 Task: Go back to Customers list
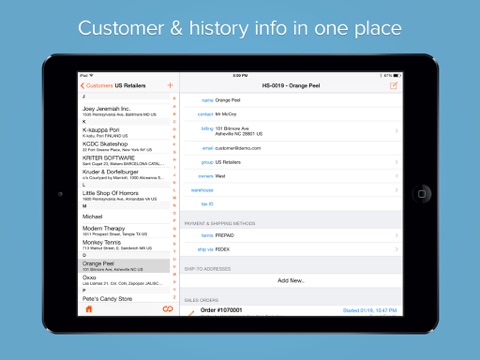[97, 86]
